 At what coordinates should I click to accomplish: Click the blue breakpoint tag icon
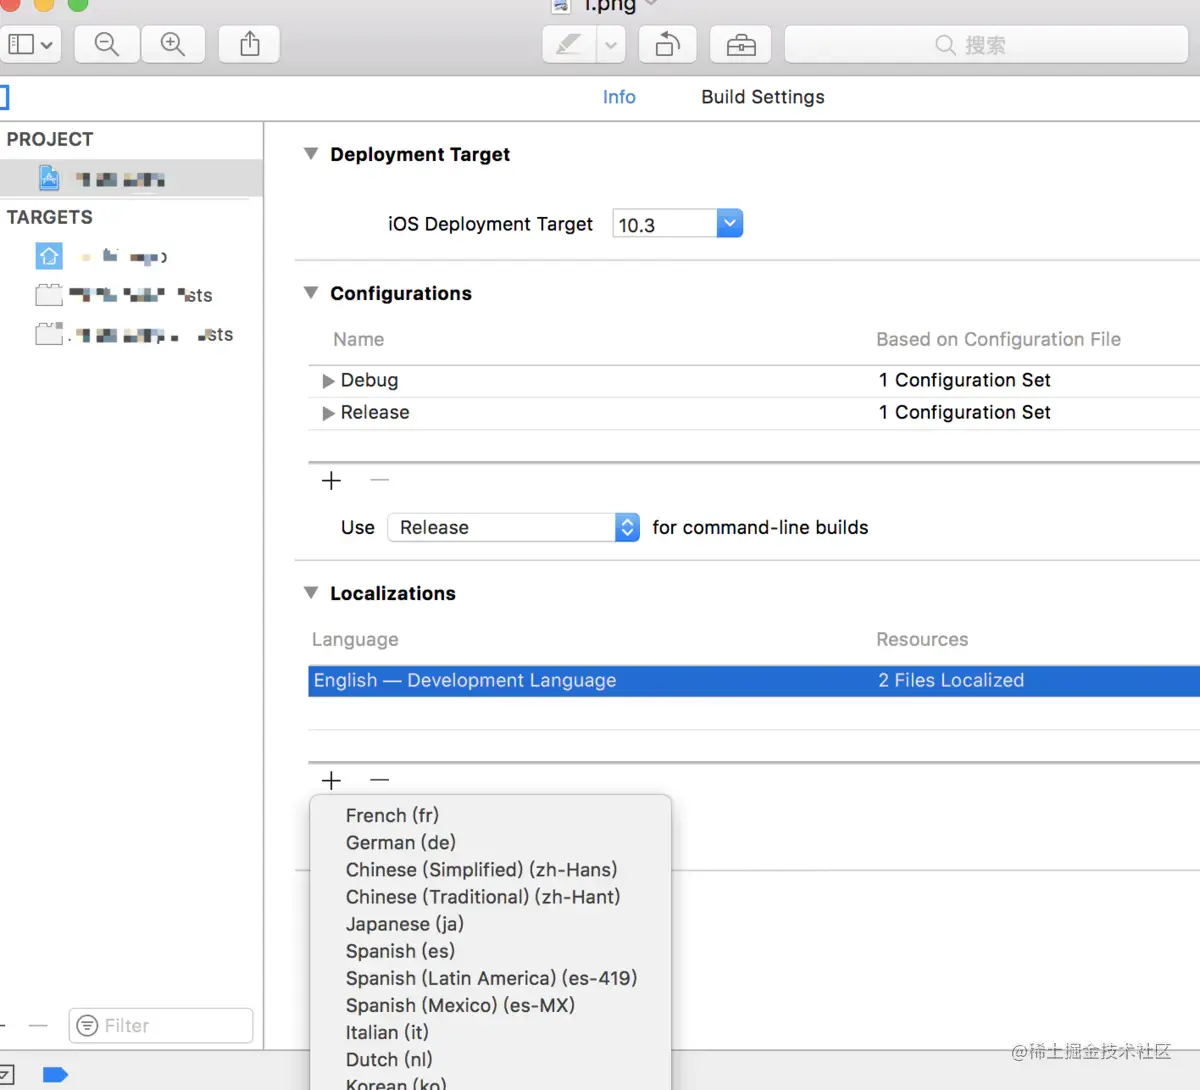tap(55, 1075)
